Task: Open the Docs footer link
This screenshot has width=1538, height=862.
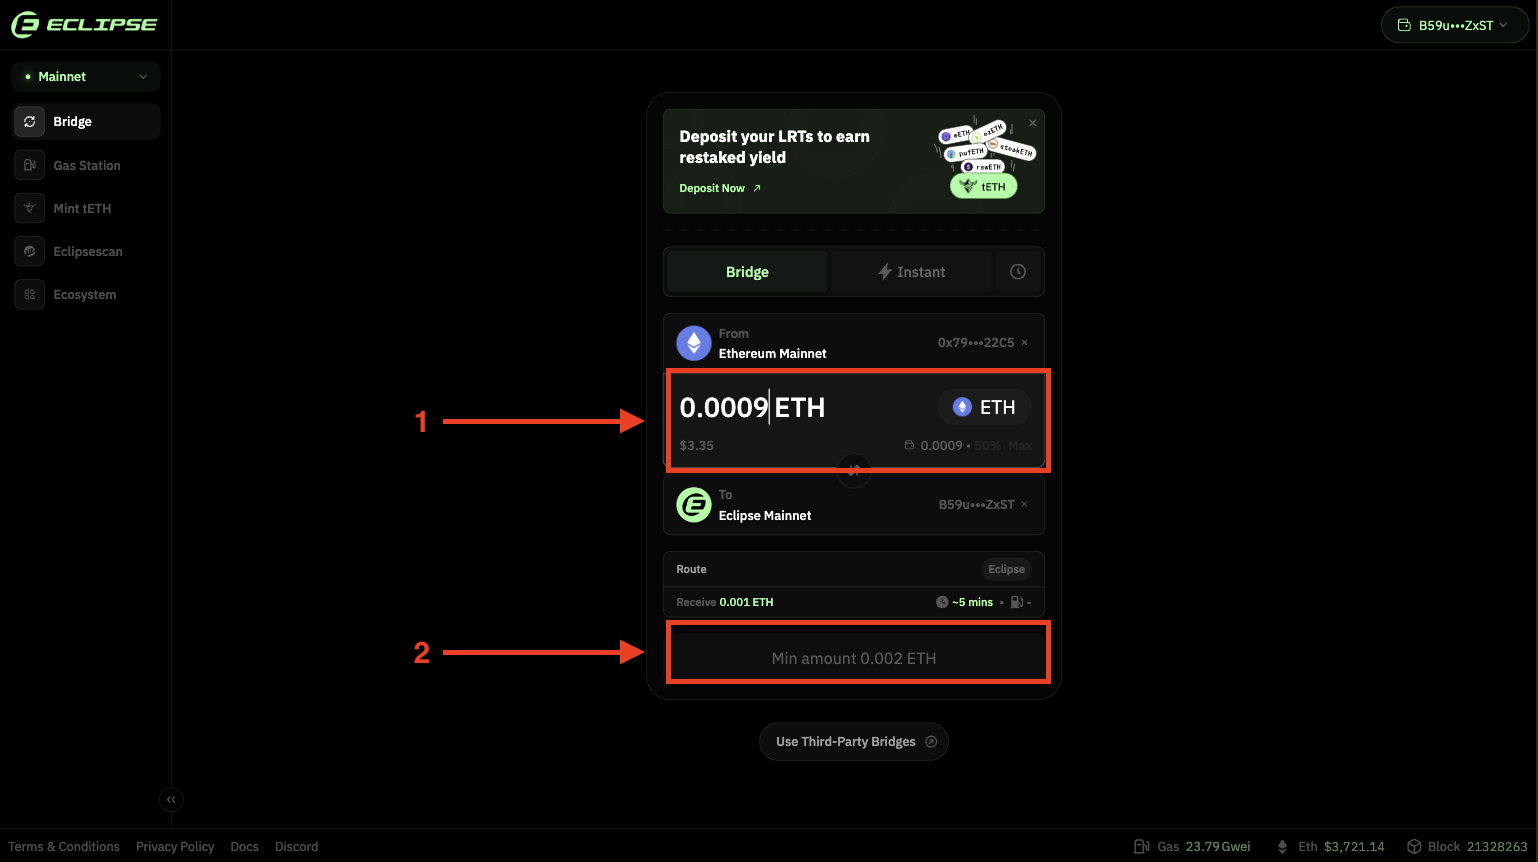Action: coord(244,846)
